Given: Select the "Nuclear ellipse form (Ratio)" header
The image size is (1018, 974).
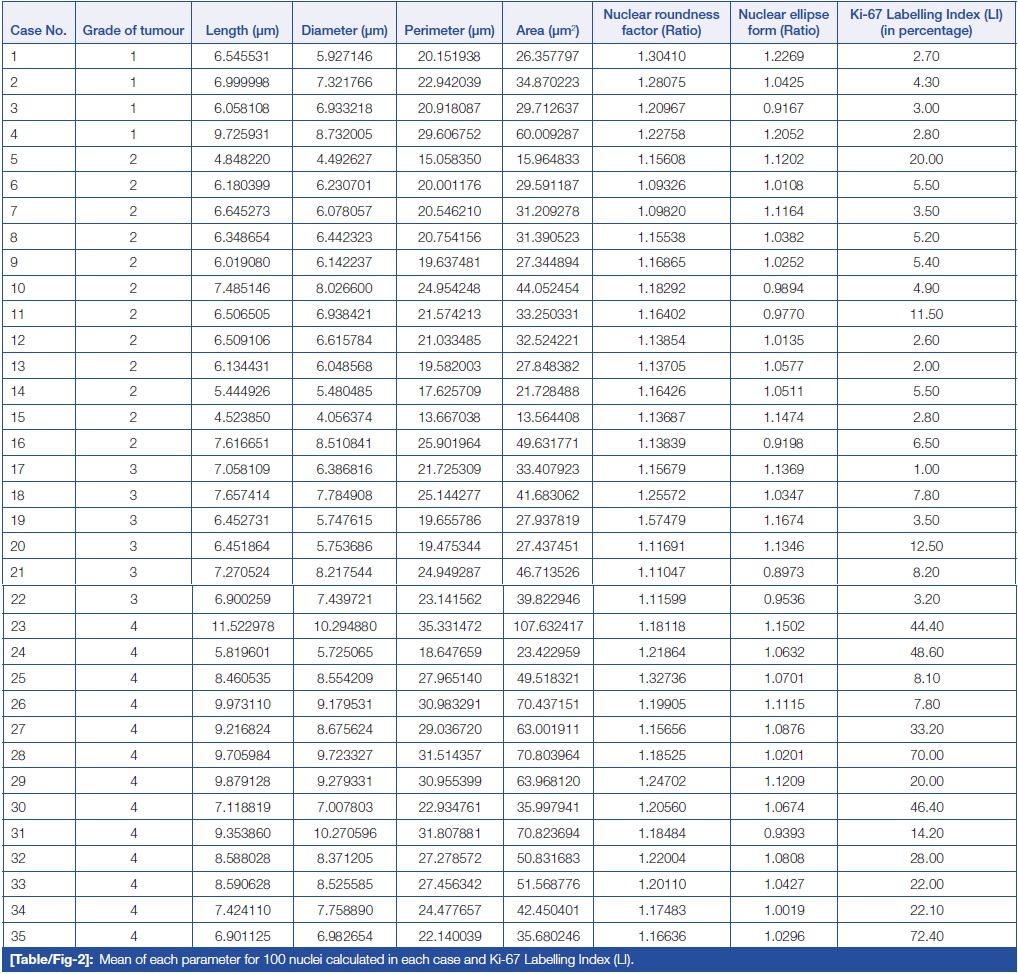Looking at the screenshot, I should [783, 22].
